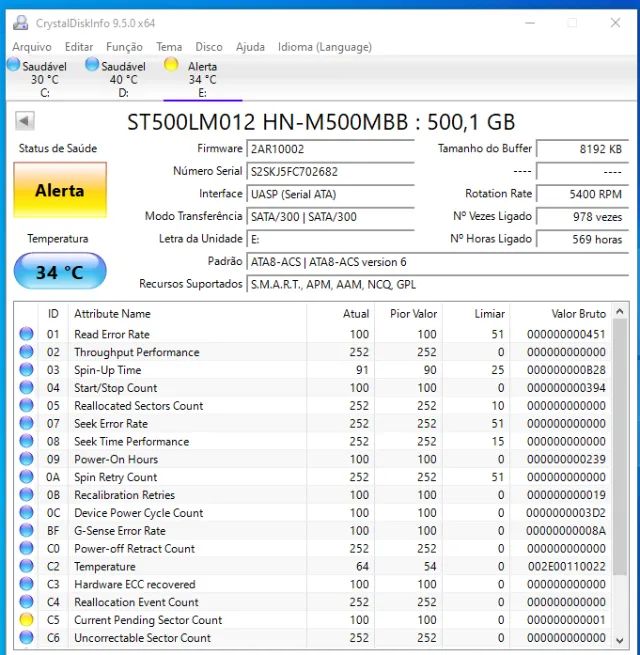Click the Firmware field 2AR10002
This screenshot has height=655, width=640.
330,149
